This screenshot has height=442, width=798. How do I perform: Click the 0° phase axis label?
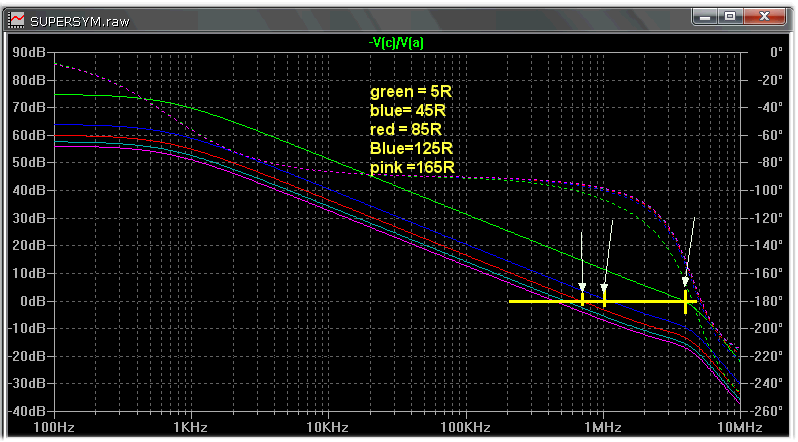[776, 52]
